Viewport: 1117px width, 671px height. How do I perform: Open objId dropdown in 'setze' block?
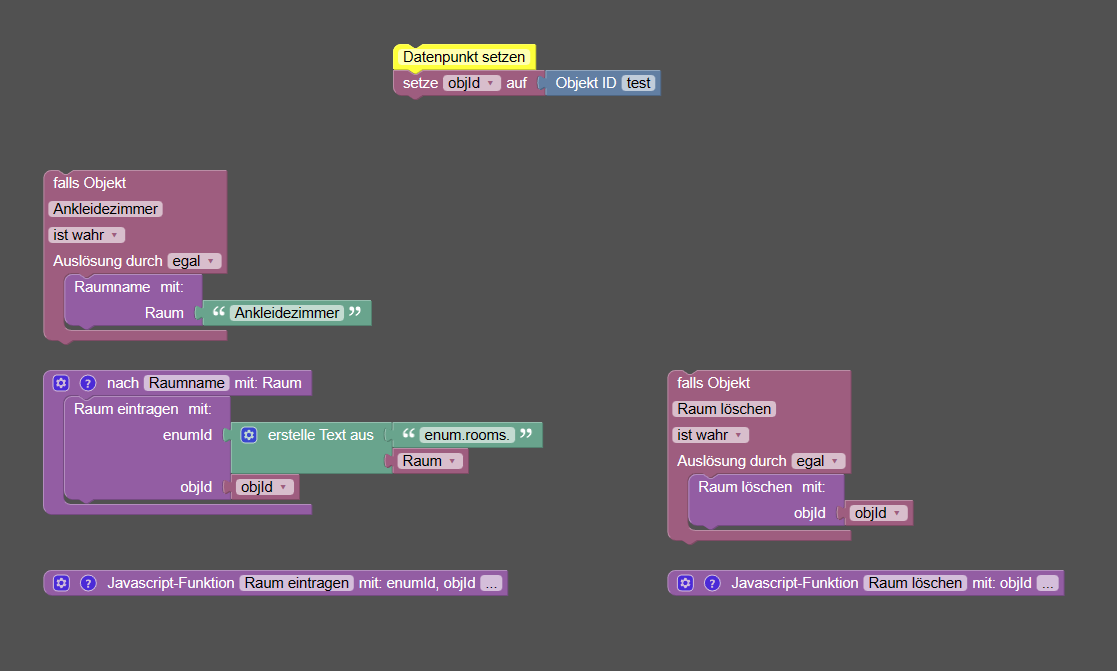point(472,83)
